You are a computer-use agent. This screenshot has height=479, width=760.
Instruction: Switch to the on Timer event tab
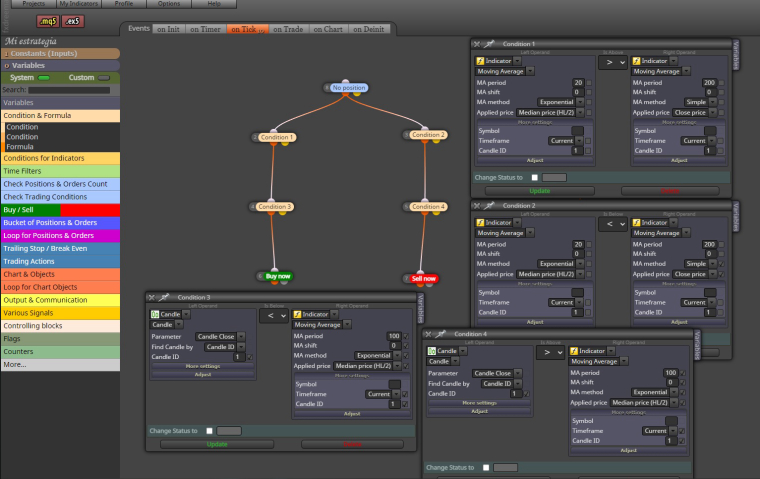point(206,29)
